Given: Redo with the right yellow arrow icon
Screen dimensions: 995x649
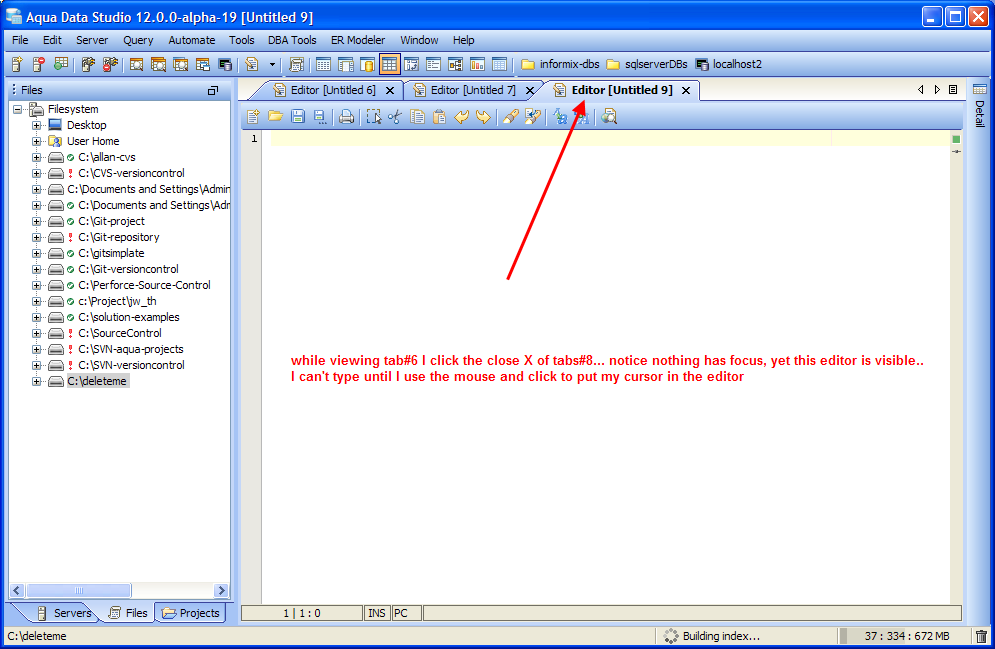Looking at the screenshot, I should [483, 116].
